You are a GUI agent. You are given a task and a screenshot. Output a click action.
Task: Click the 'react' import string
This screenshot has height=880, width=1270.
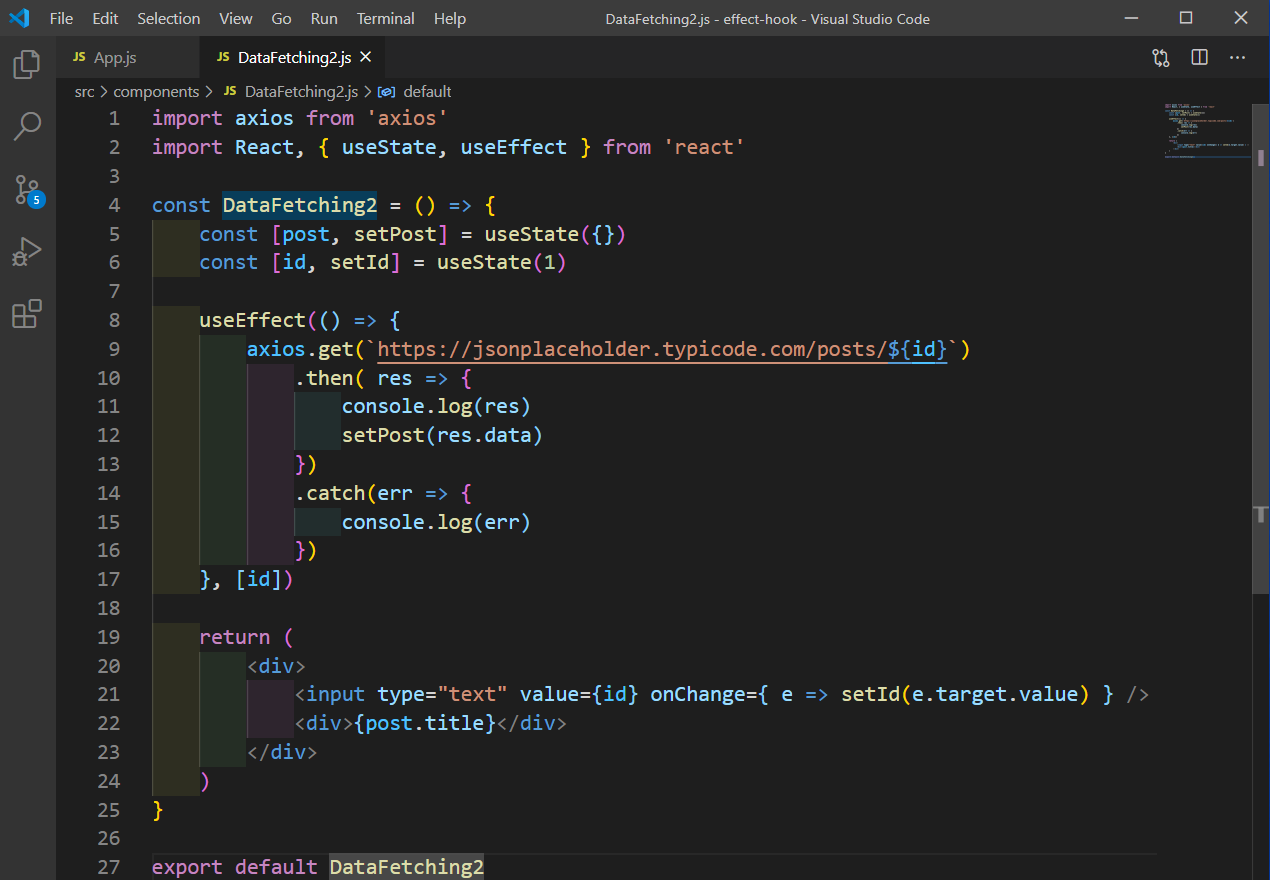point(704,147)
